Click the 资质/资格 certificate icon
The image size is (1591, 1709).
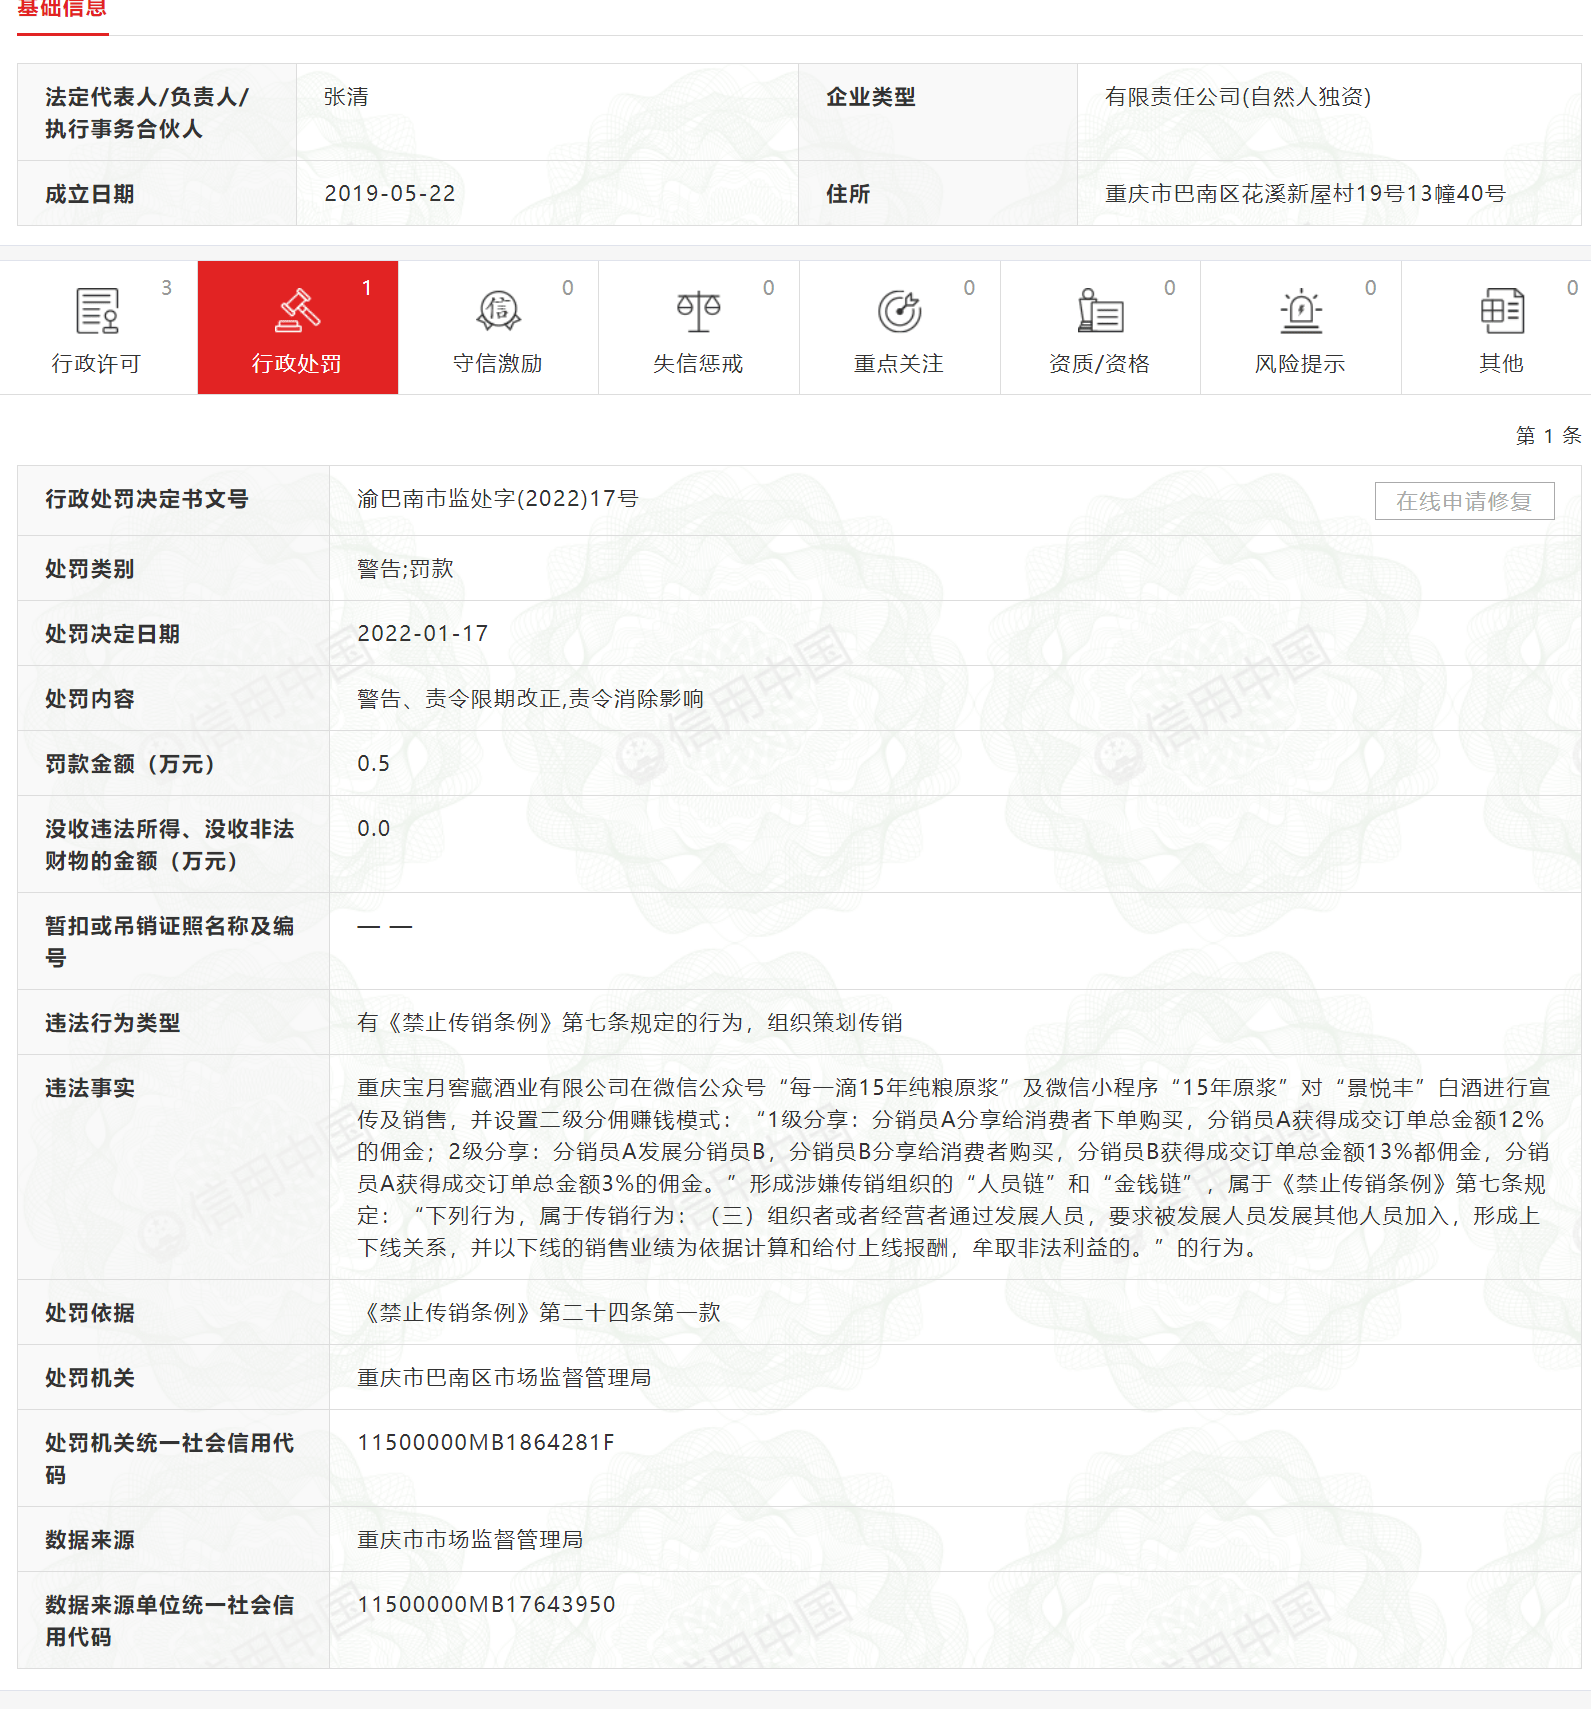(x=1100, y=311)
